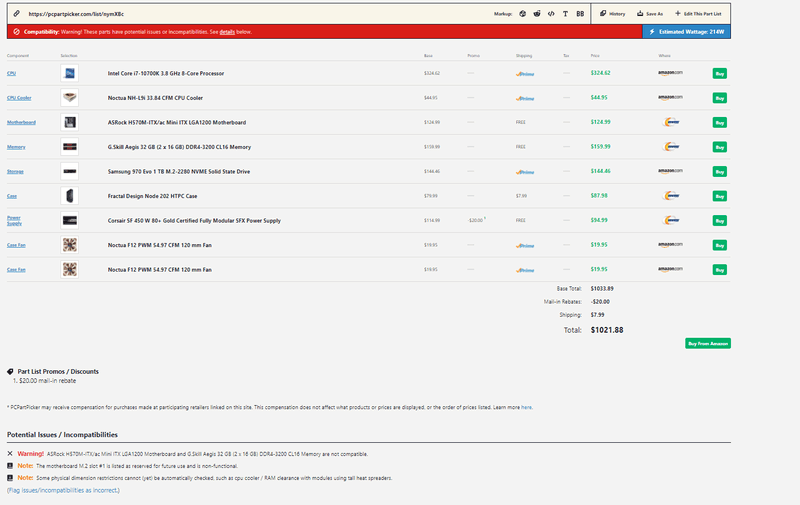Open Corsair SF 450 W power supply name
This screenshot has height=505, width=800.
coord(194,220)
